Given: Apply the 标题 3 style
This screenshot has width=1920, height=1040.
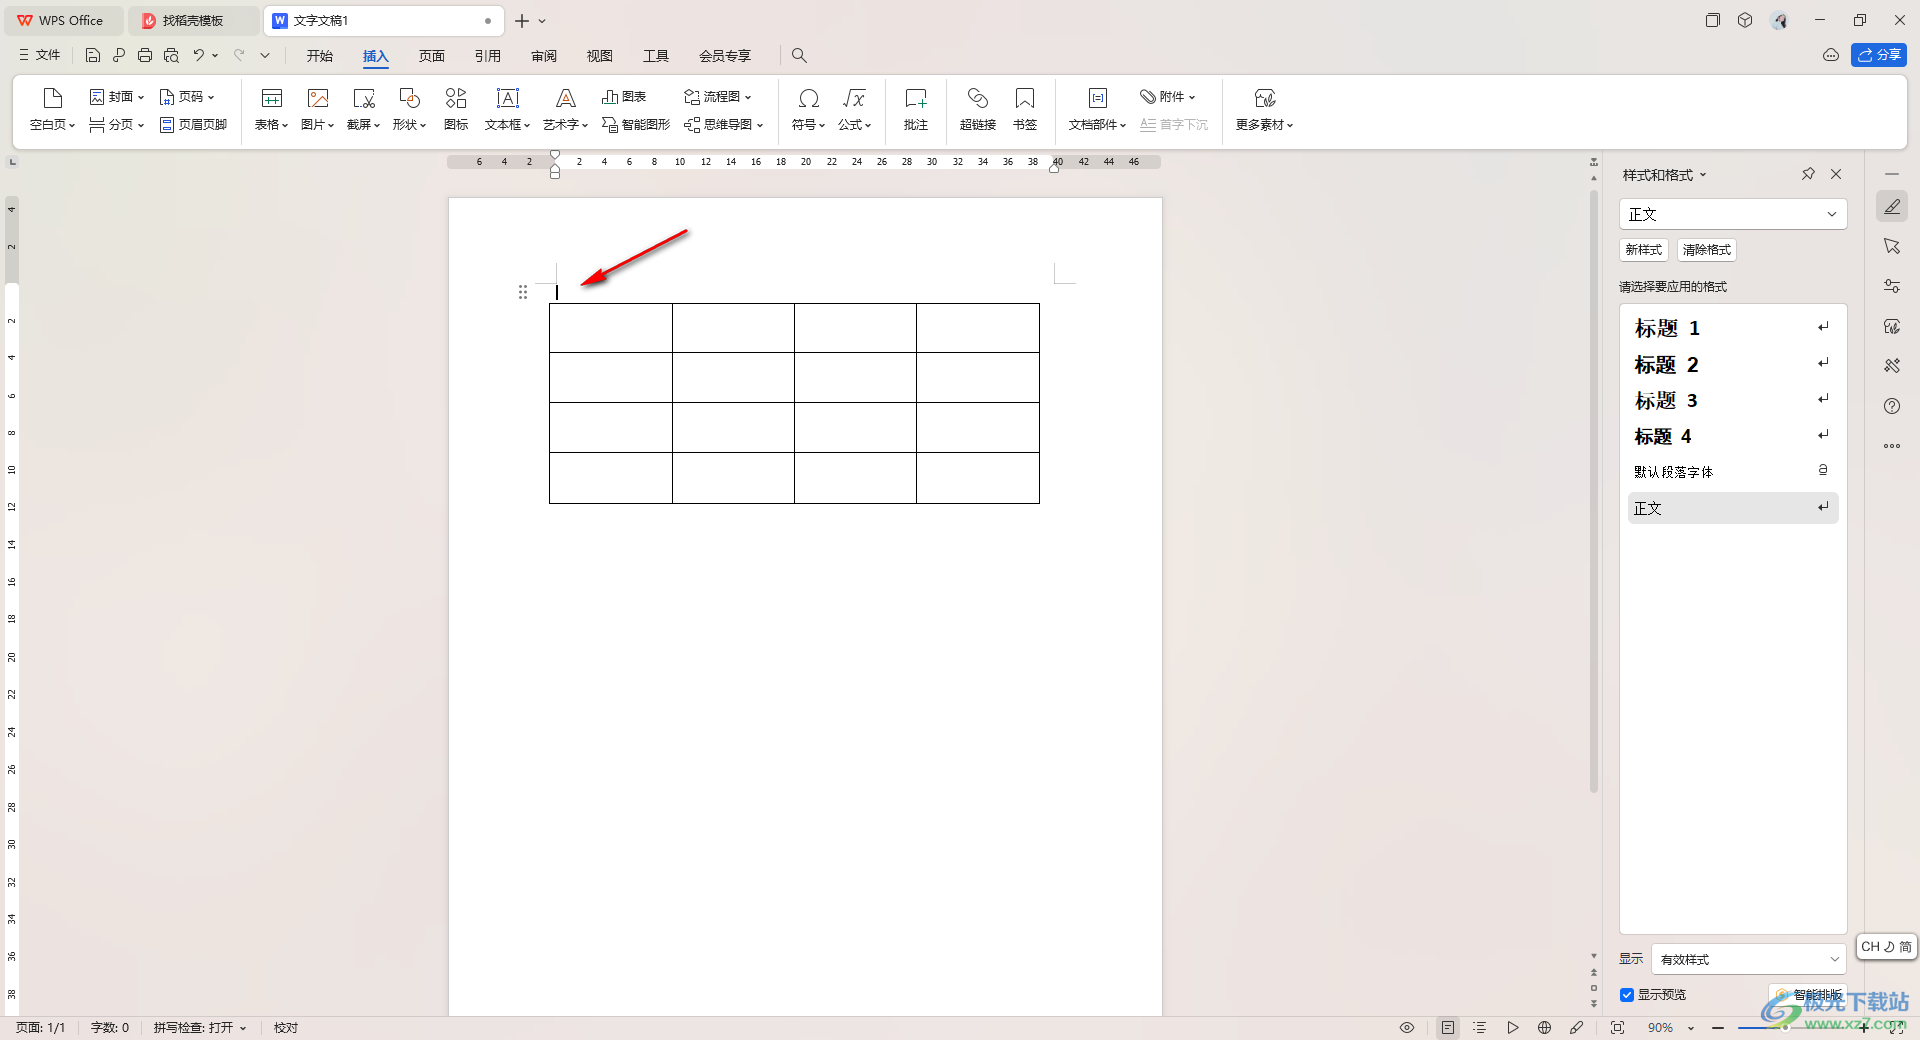Looking at the screenshot, I should coord(1733,400).
